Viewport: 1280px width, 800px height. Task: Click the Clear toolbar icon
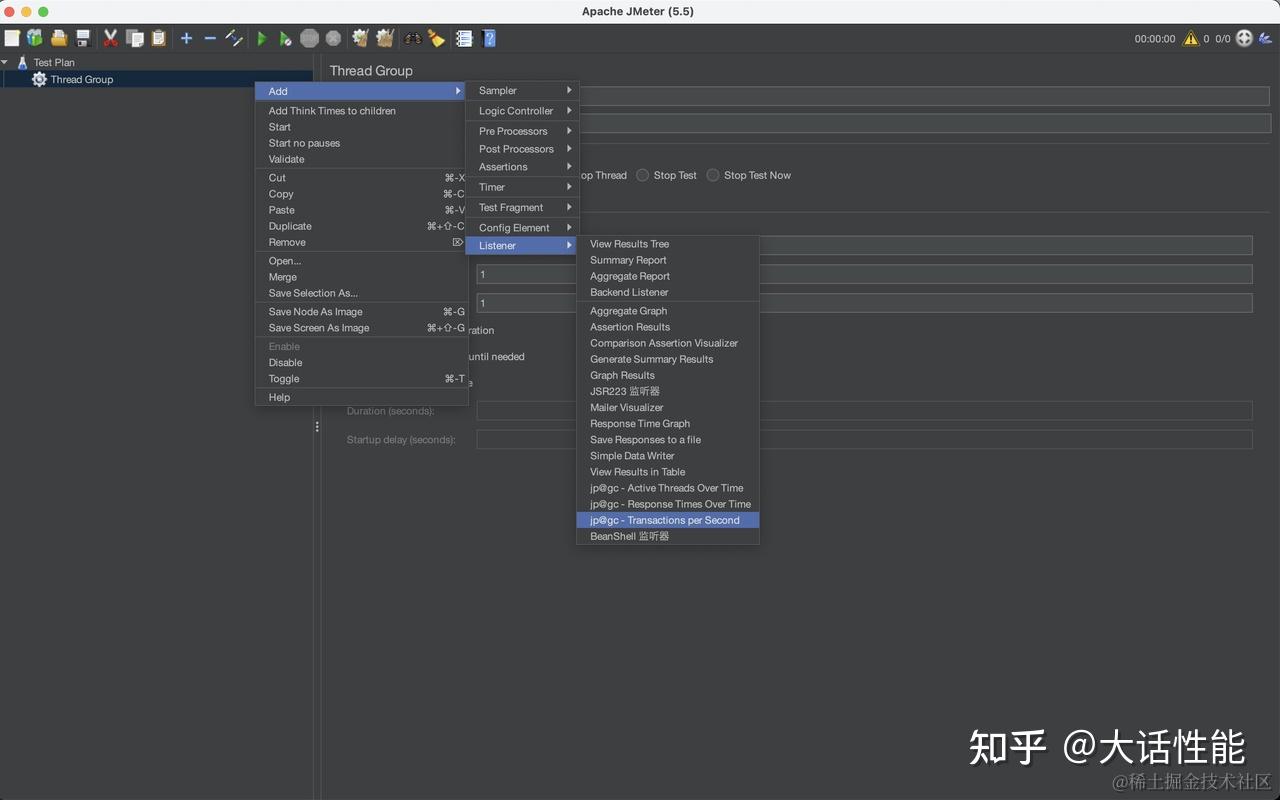pyautogui.click(x=361, y=38)
